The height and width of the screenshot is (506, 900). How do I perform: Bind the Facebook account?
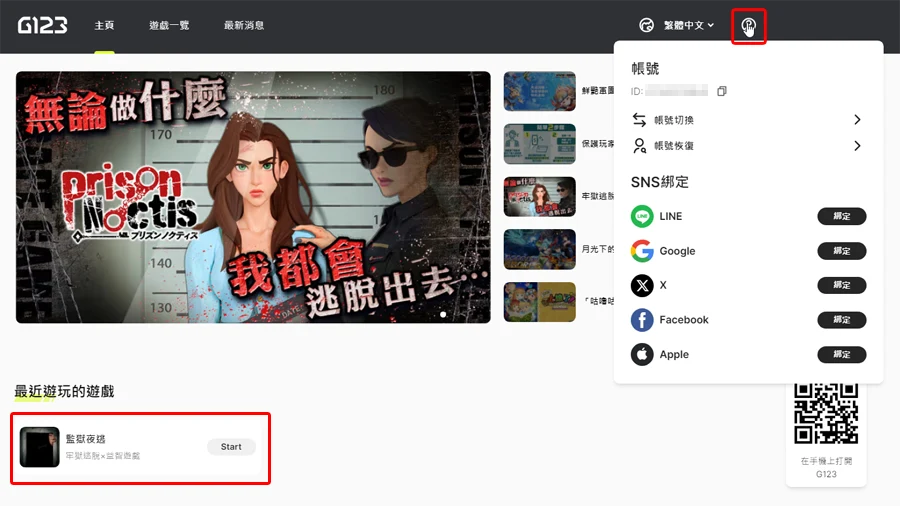point(841,320)
